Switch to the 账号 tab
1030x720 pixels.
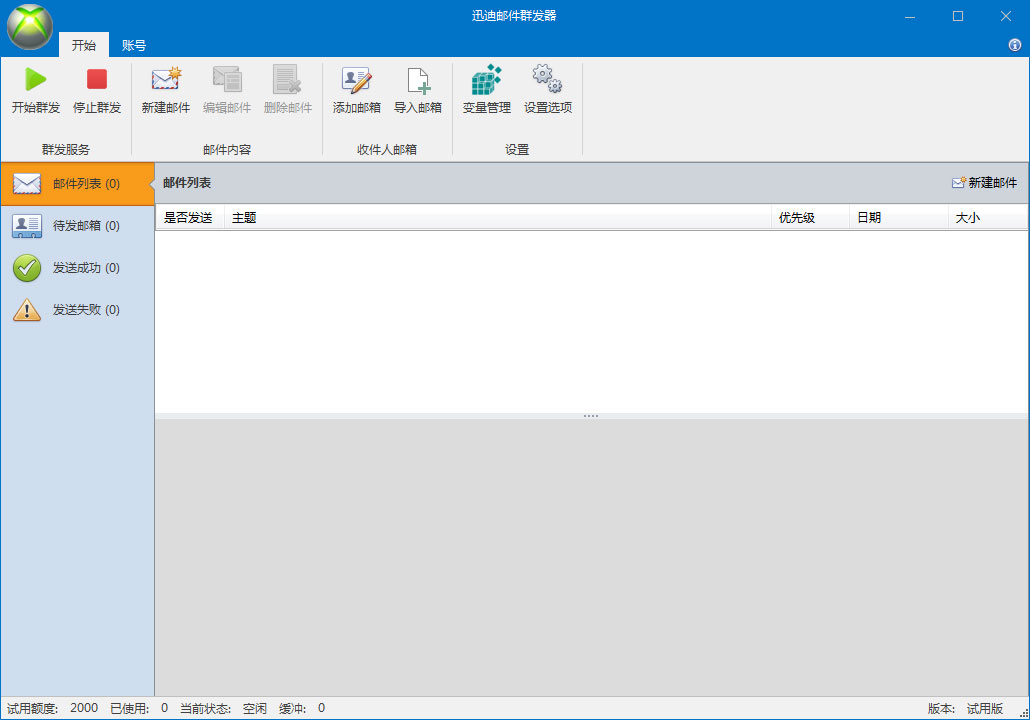[133, 45]
